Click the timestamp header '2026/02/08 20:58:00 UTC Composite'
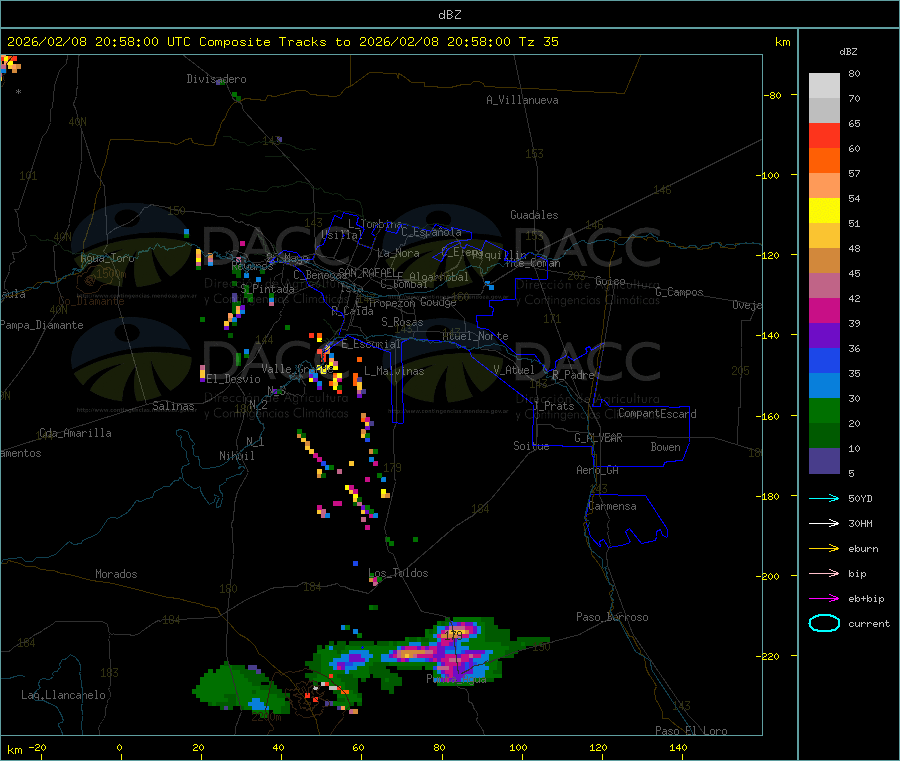Screen dimensions: 900x761 (x=138, y=42)
